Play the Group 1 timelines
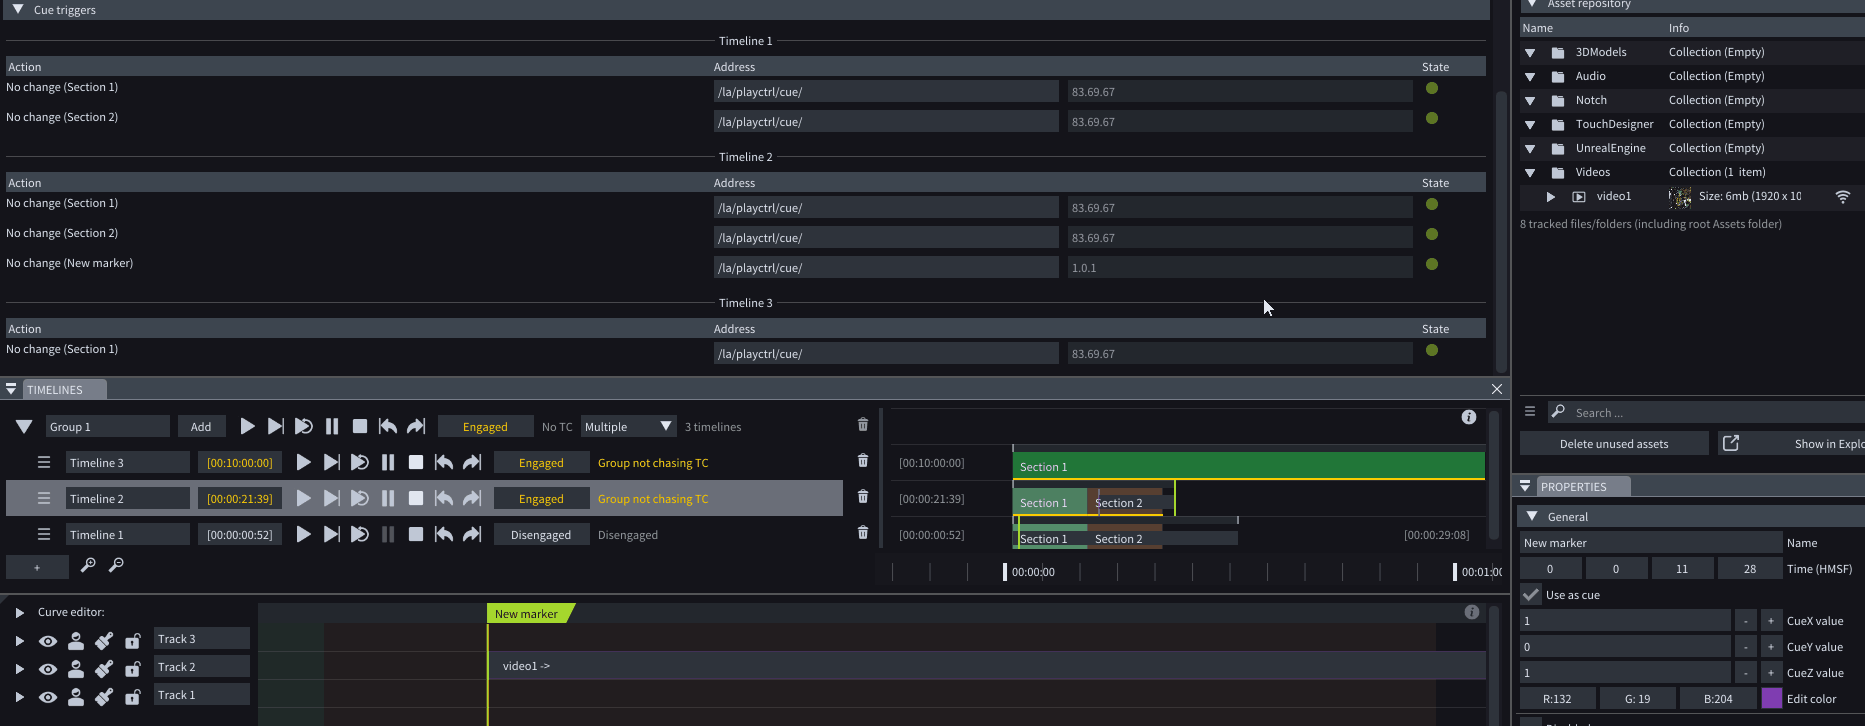 (247, 427)
